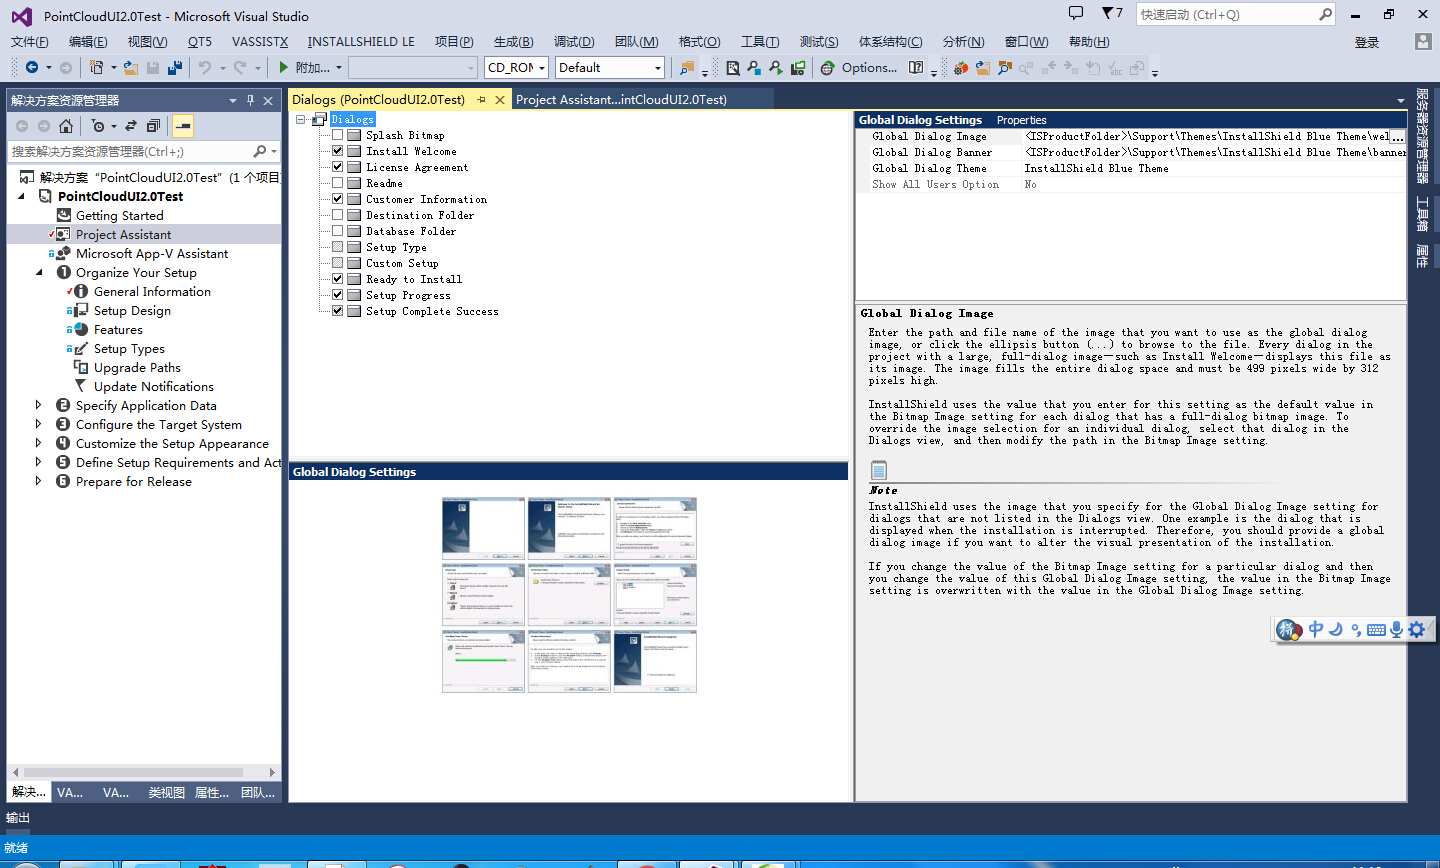Click the IME soft keyboard icon
This screenshot has width=1440, height=868.
[1376, 629]
